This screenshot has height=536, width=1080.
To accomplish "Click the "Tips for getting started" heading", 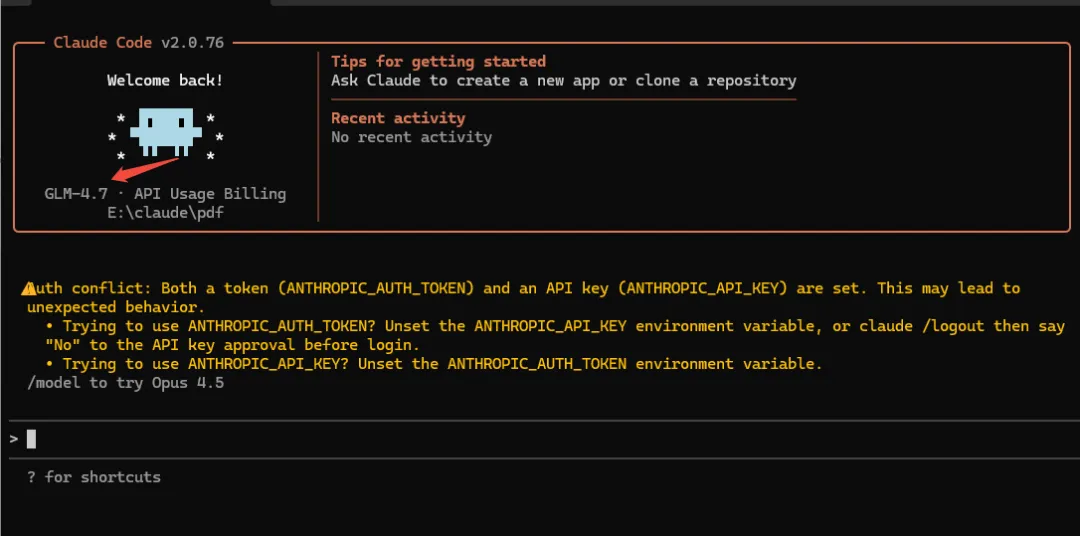I will pyautogui.click(x=439, y=61).
